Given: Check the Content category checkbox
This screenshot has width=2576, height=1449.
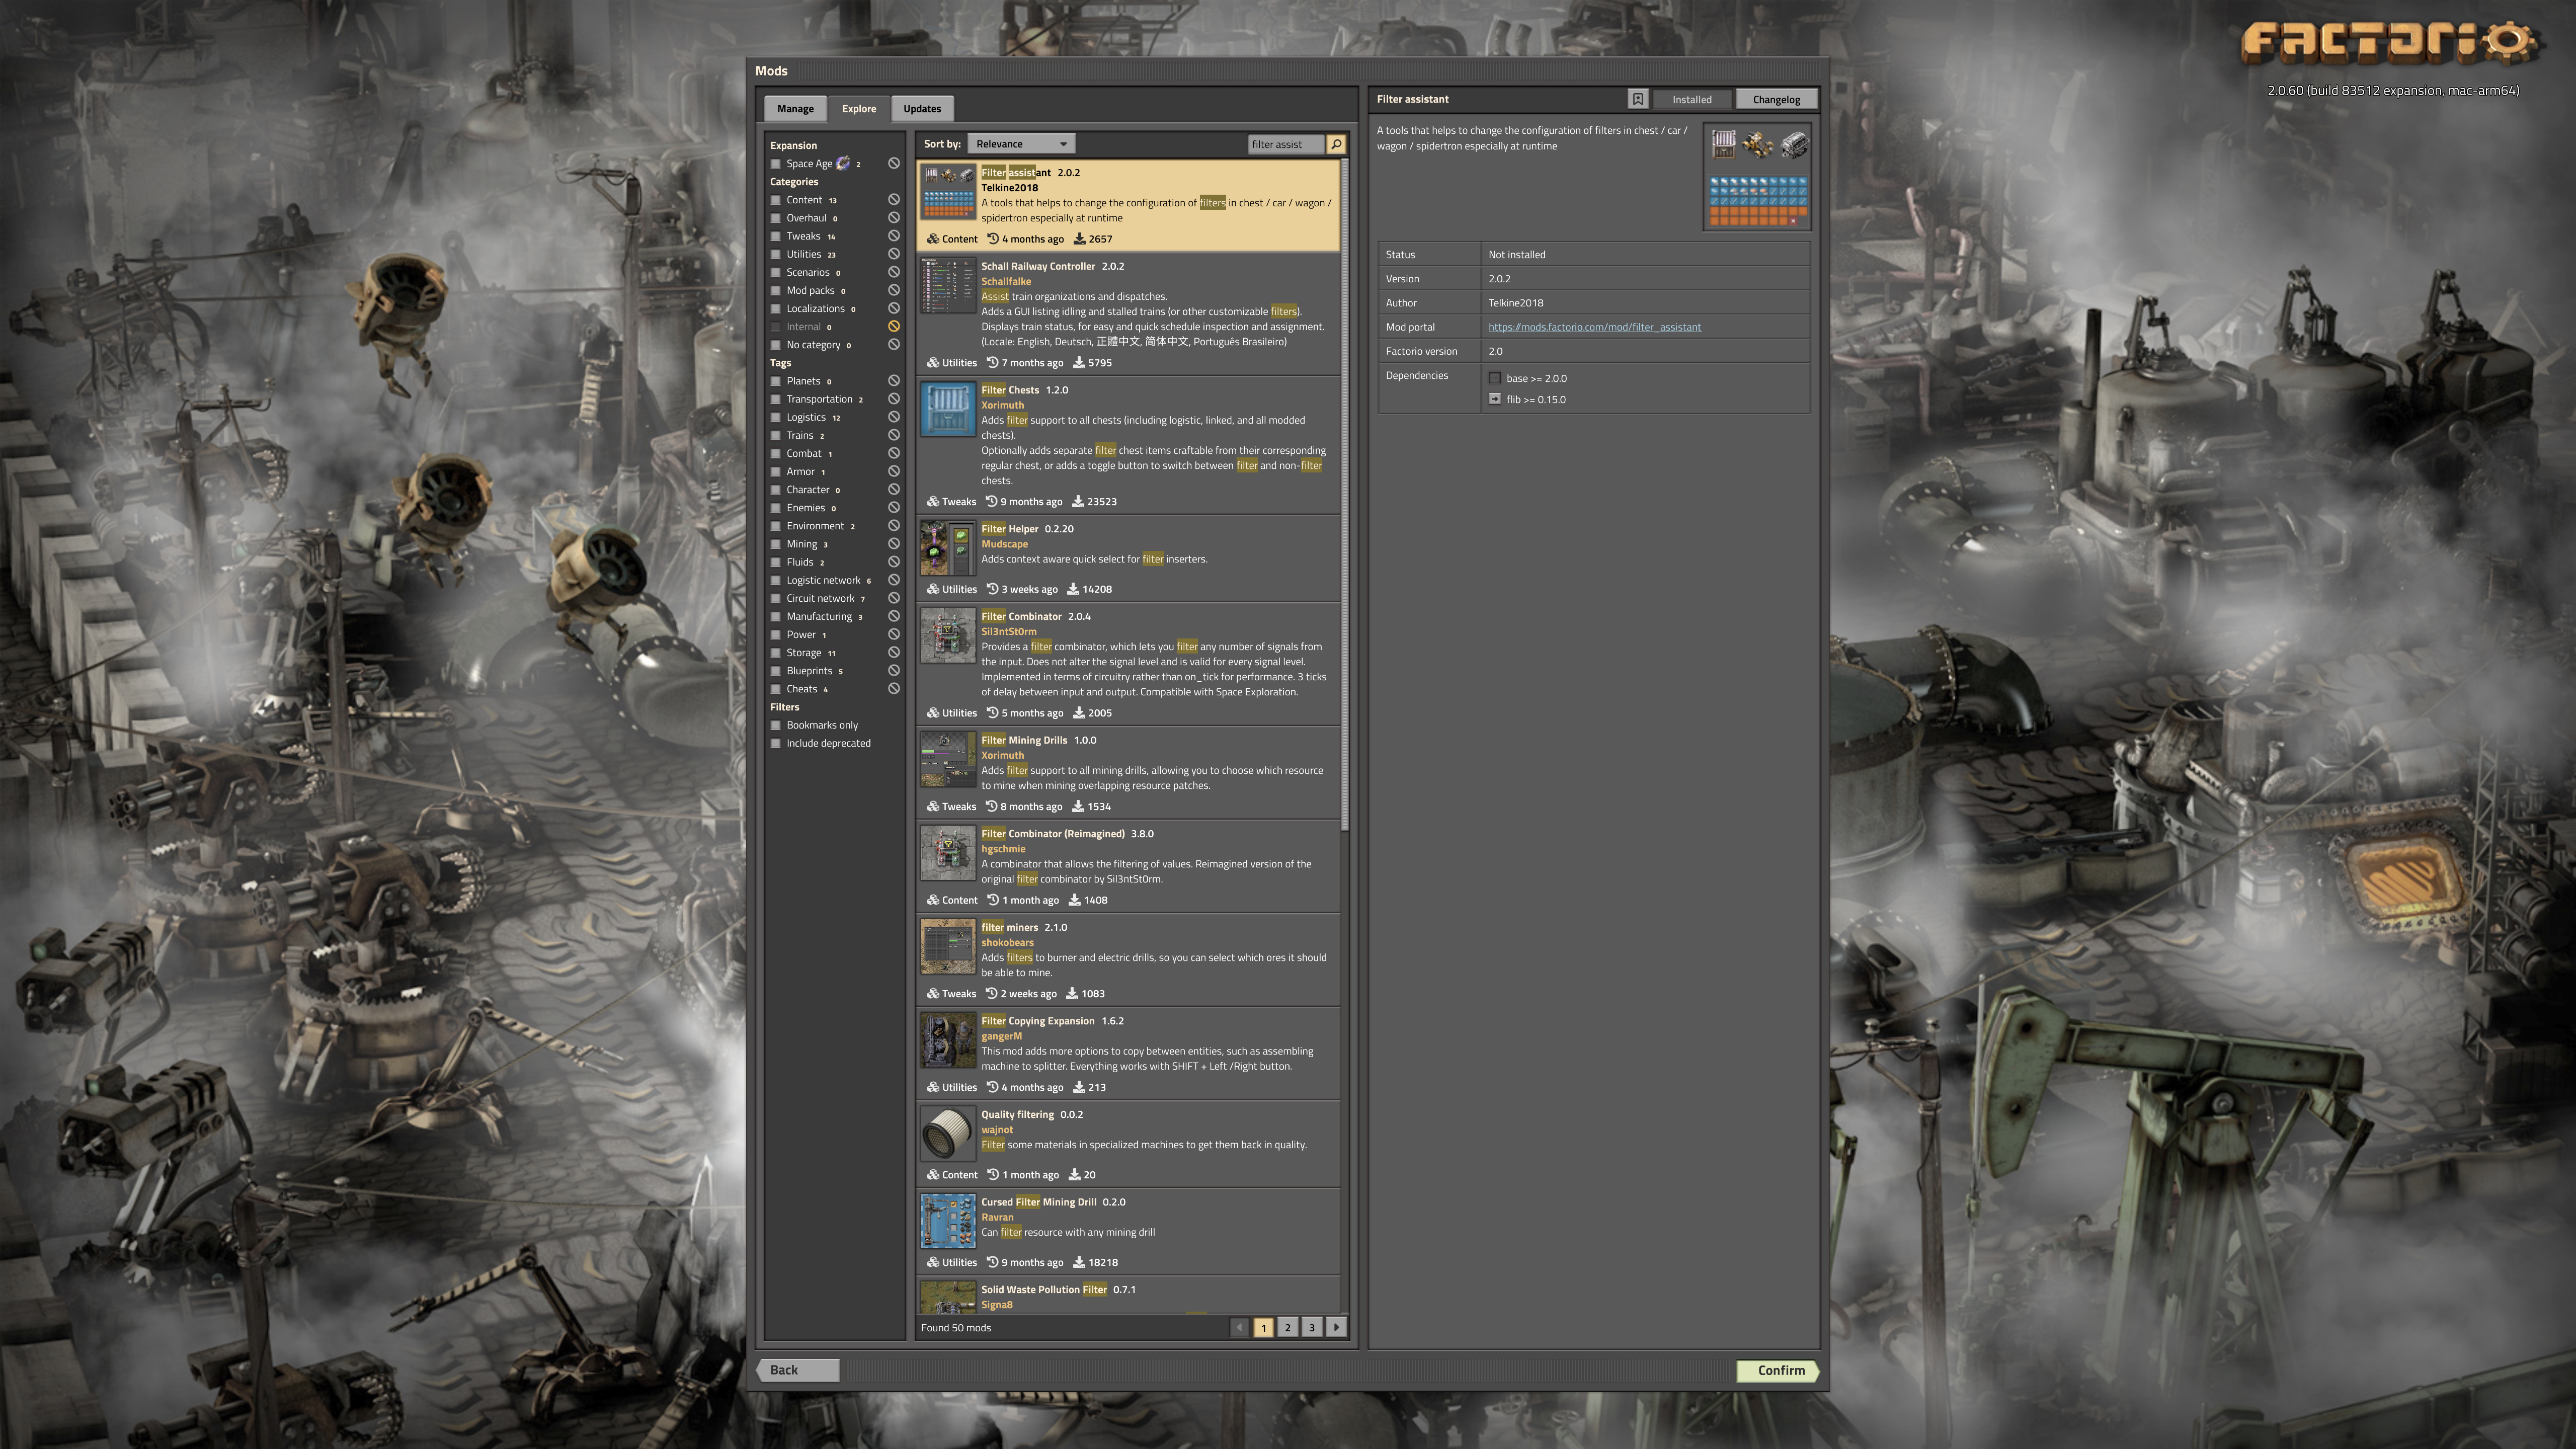Looking at the screenshot, I should (776, 200).
